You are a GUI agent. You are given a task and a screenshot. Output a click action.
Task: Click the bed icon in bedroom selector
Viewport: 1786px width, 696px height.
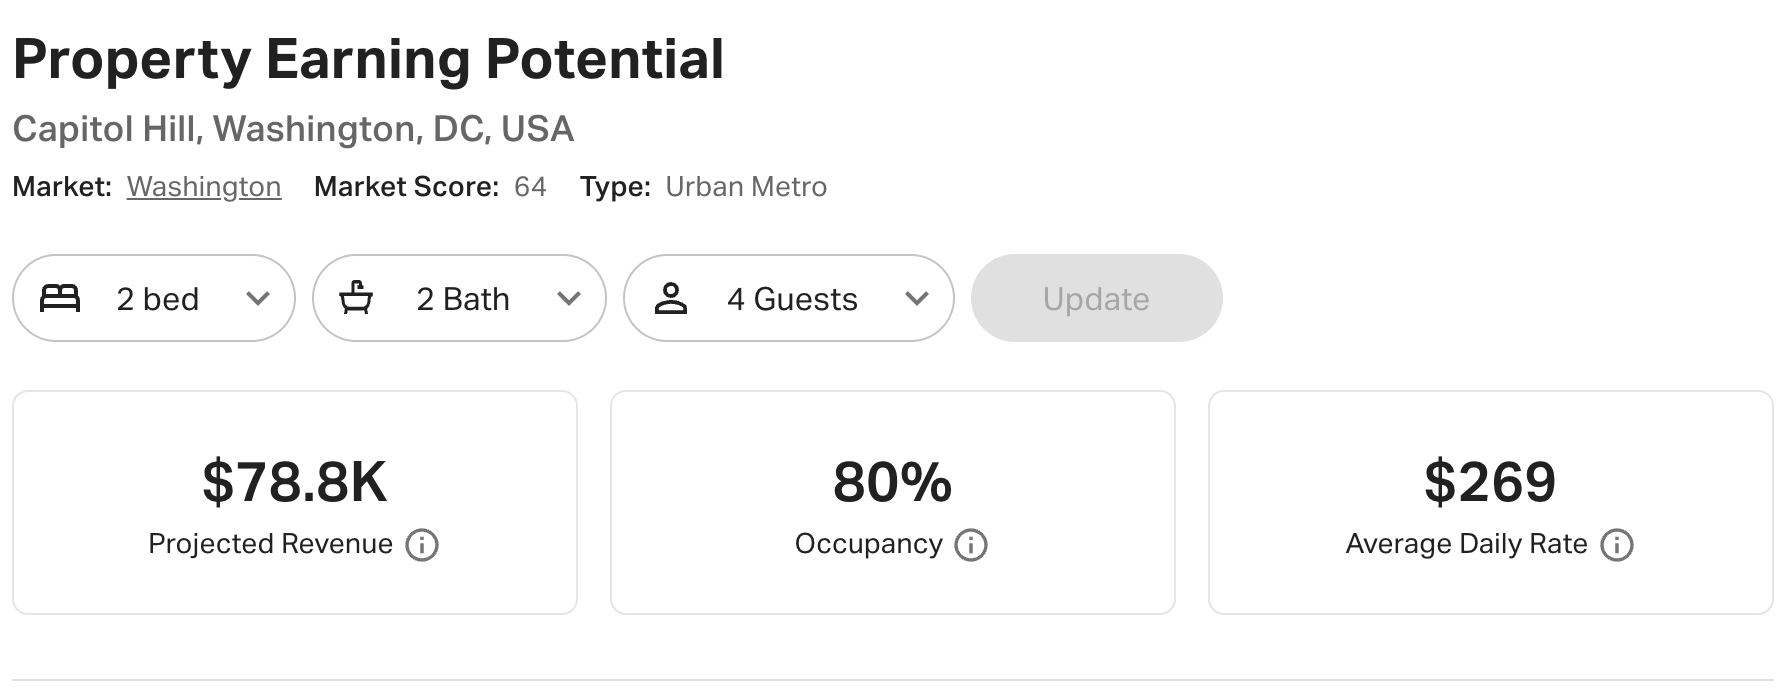(60, 298)
